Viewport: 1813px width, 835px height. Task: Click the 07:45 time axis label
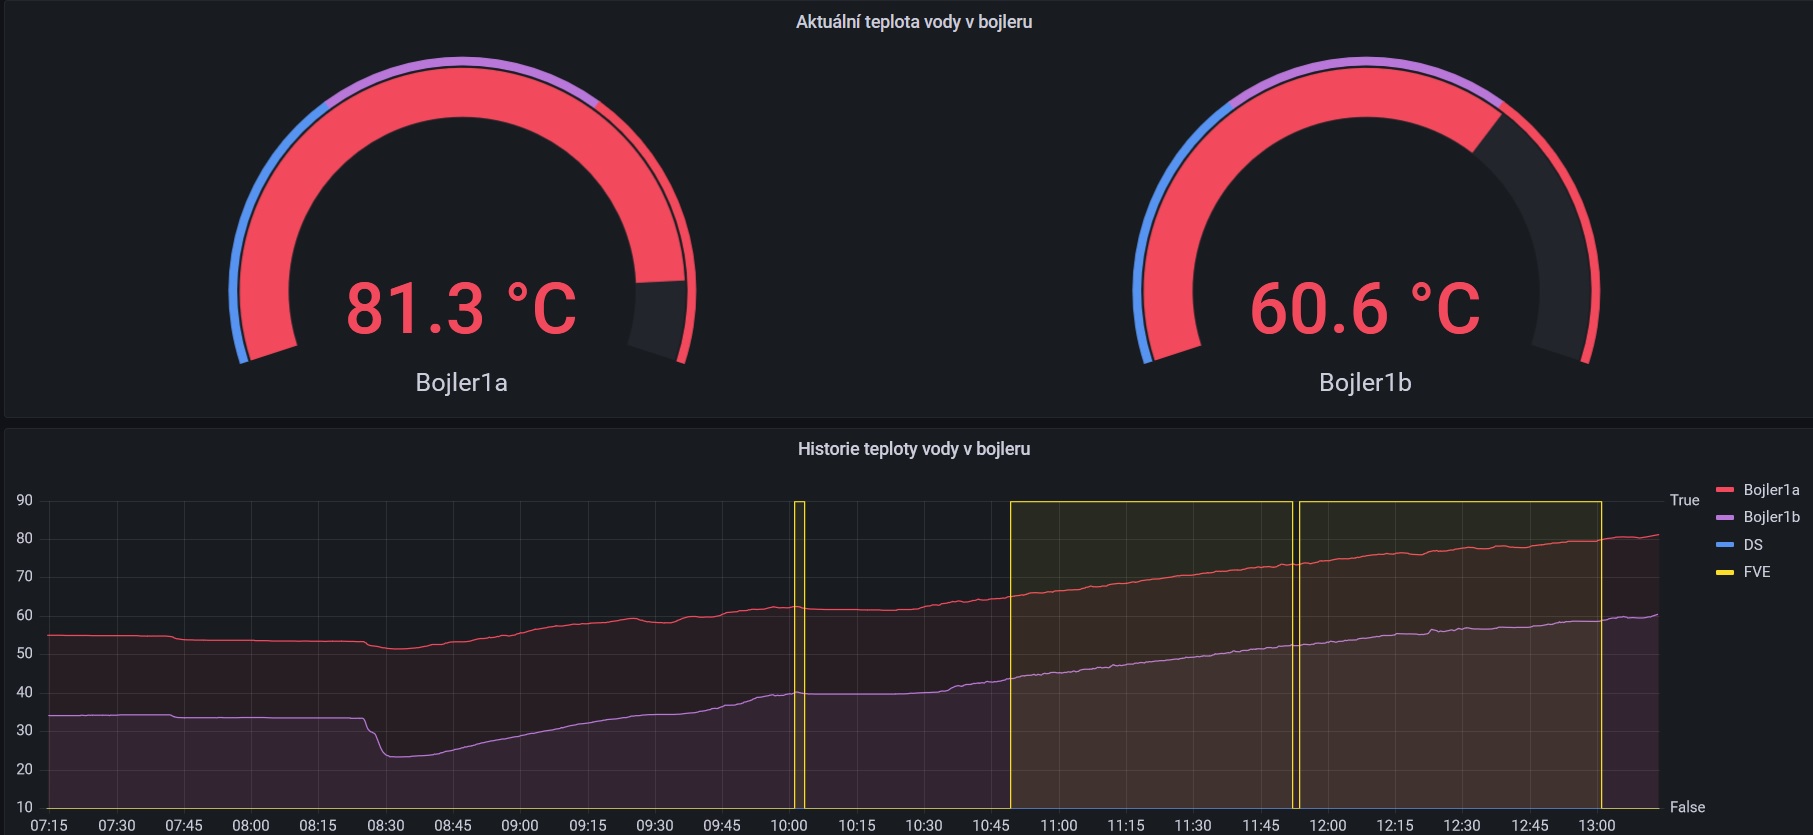[184, 825]
